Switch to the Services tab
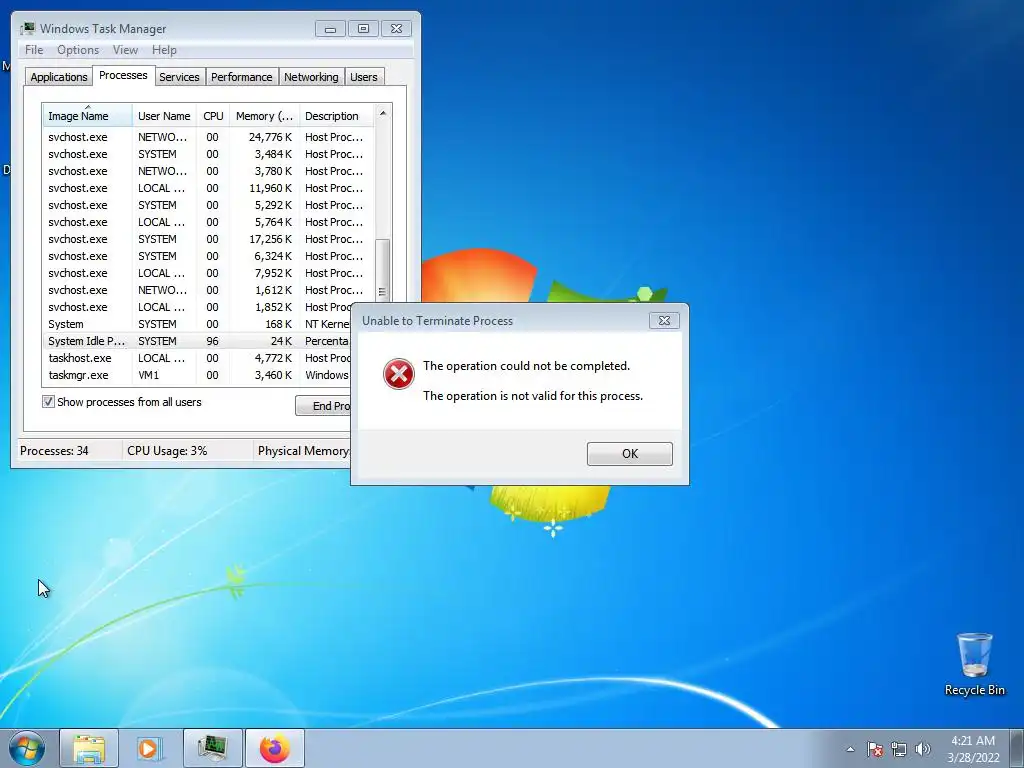This screenshot has height=768, width=1024. tap(179, 77)
